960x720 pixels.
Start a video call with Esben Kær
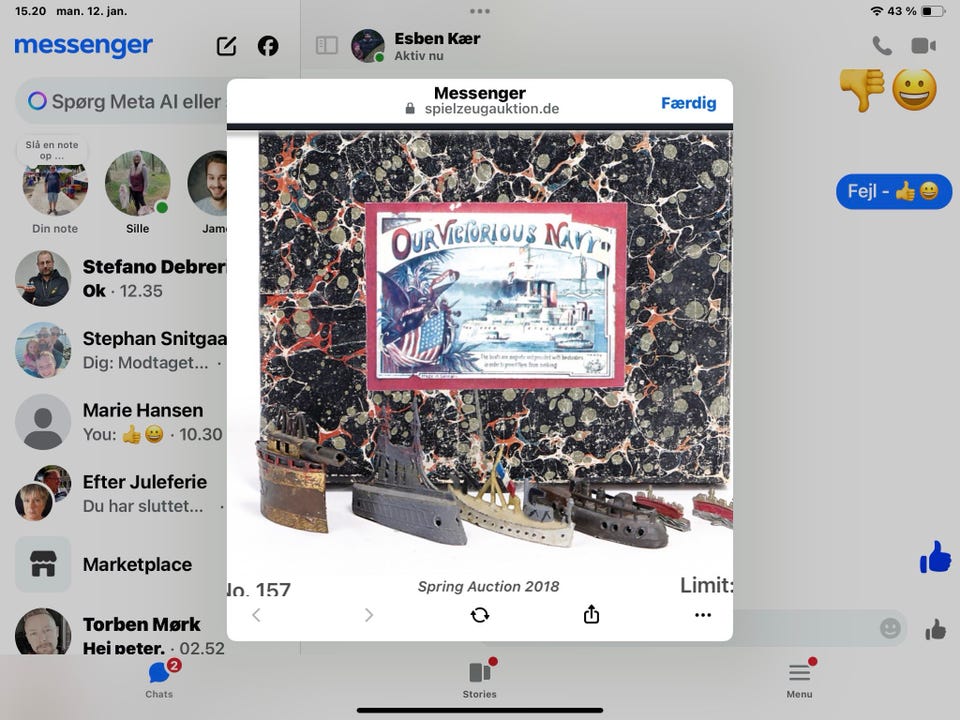(923, 46)
